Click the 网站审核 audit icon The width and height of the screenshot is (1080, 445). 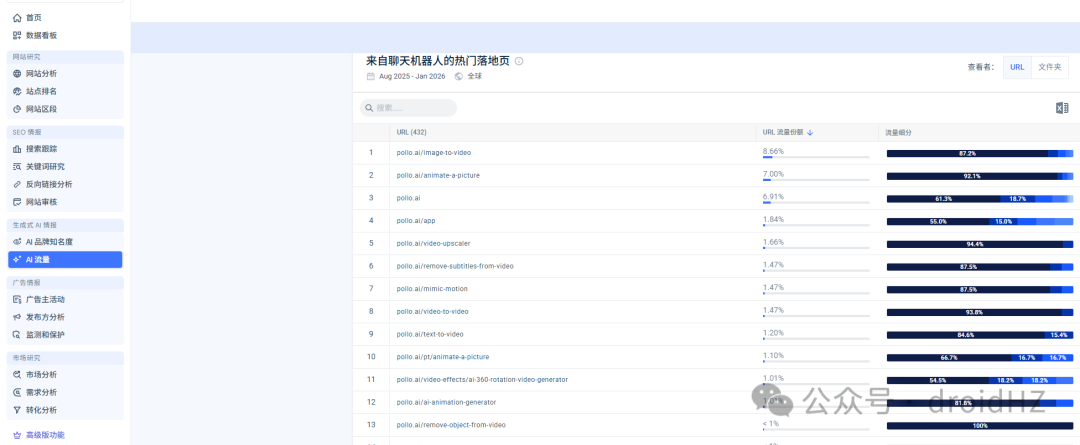(x=17, y=202)
